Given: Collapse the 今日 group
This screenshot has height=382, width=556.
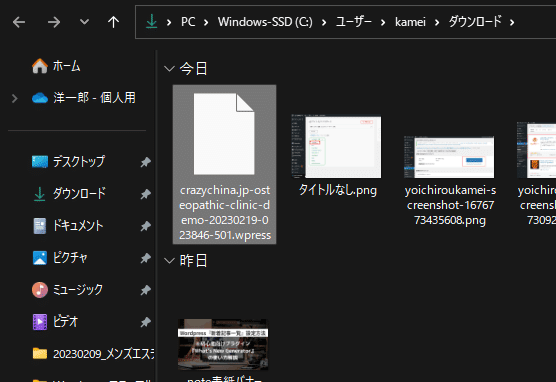Looking at the screenshot, I should (x=169, y=68).
